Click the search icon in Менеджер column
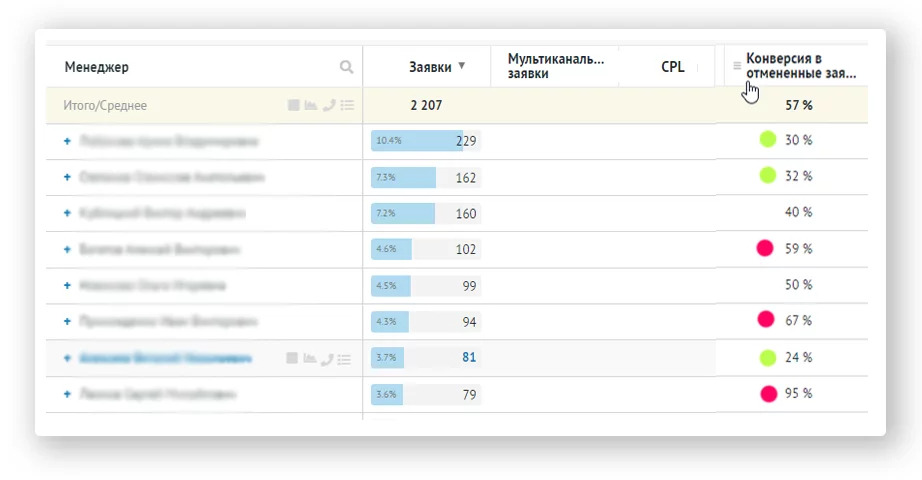The height and width of the screenshot is (480, 922). (346, 68)
